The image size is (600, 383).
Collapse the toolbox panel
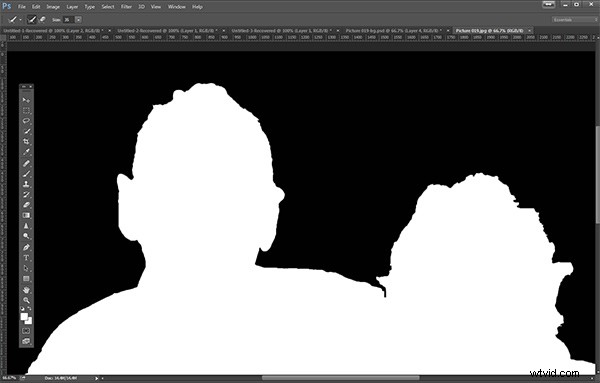tap(23, 87)
